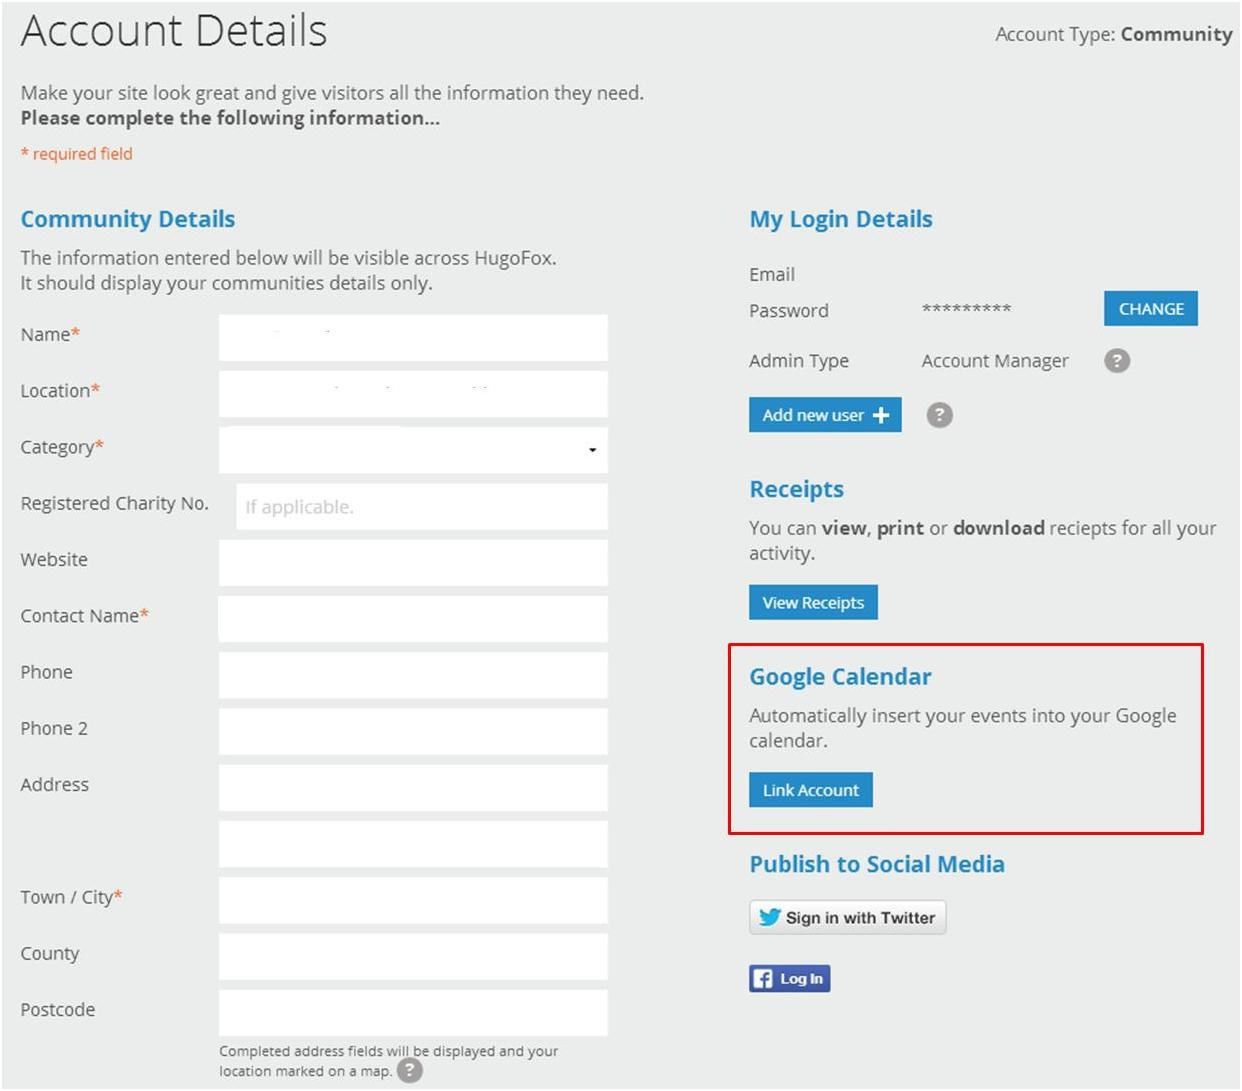The width and height of the screenshot is (1242, 1091).
Task: Focus the Name input field
Action: pos(413,338)
